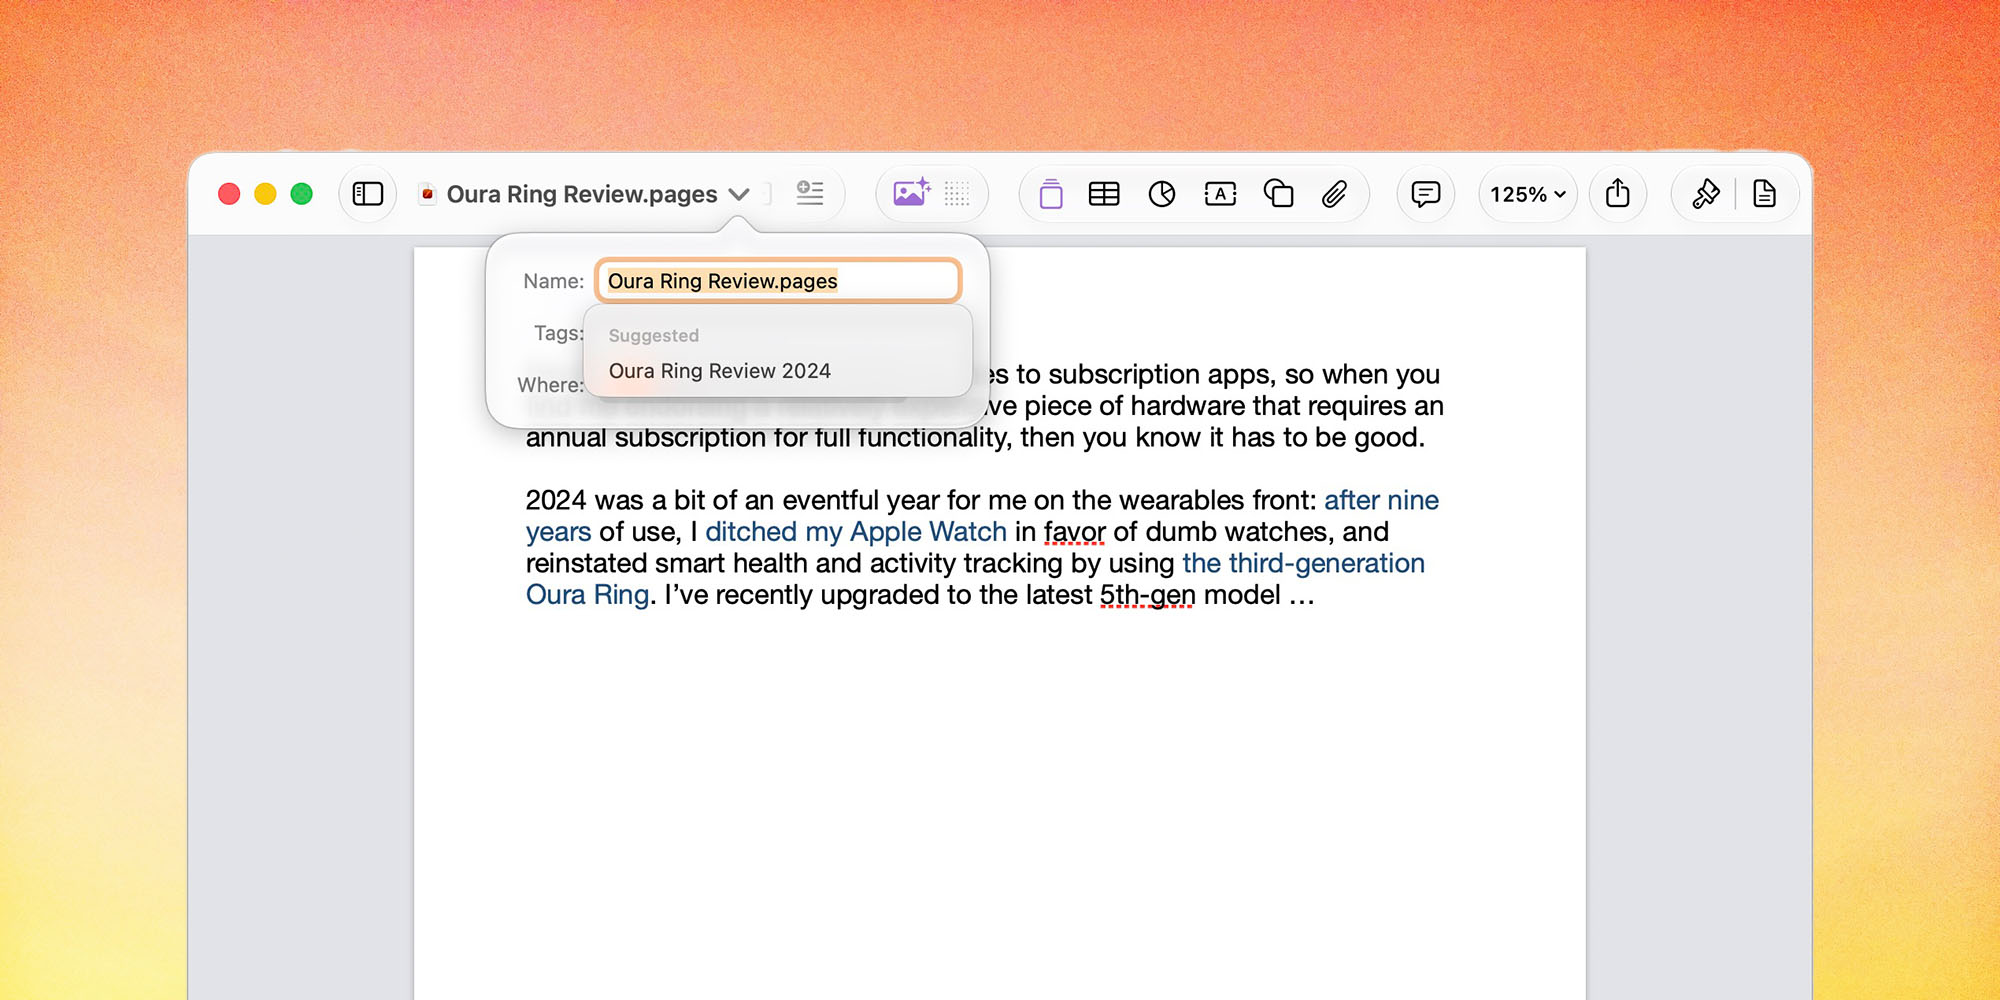This screenshot has width=2000, height=1000.
Task: Open the link 'ditched my Apple Watch'
Action: click(x=856, y=532)
